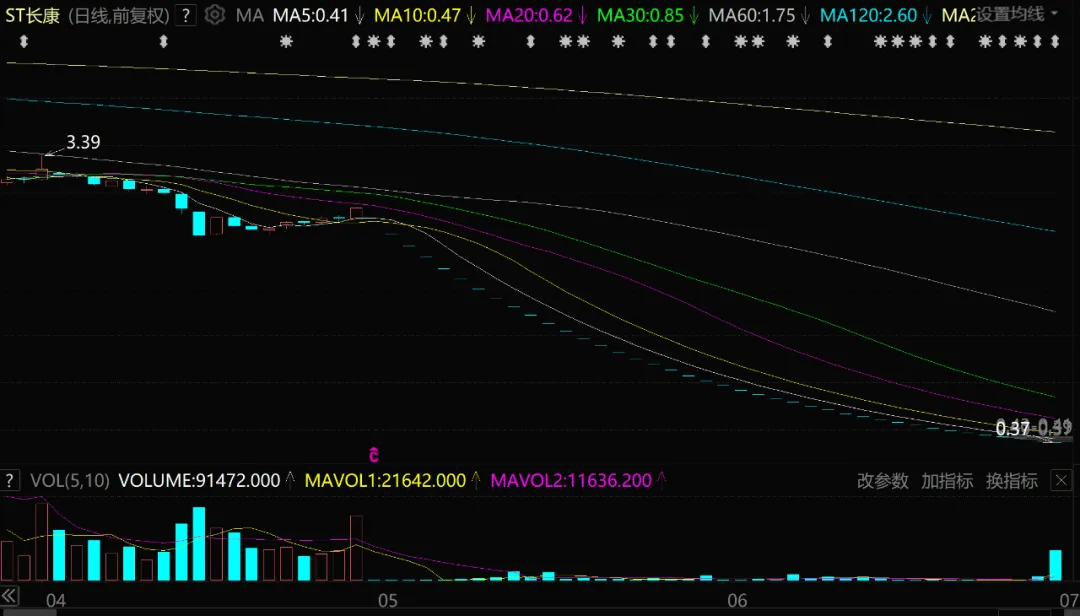Select MA120:2.60 moving average value
The width and height of the screenshot is (1080, 616).
[869, 15]
